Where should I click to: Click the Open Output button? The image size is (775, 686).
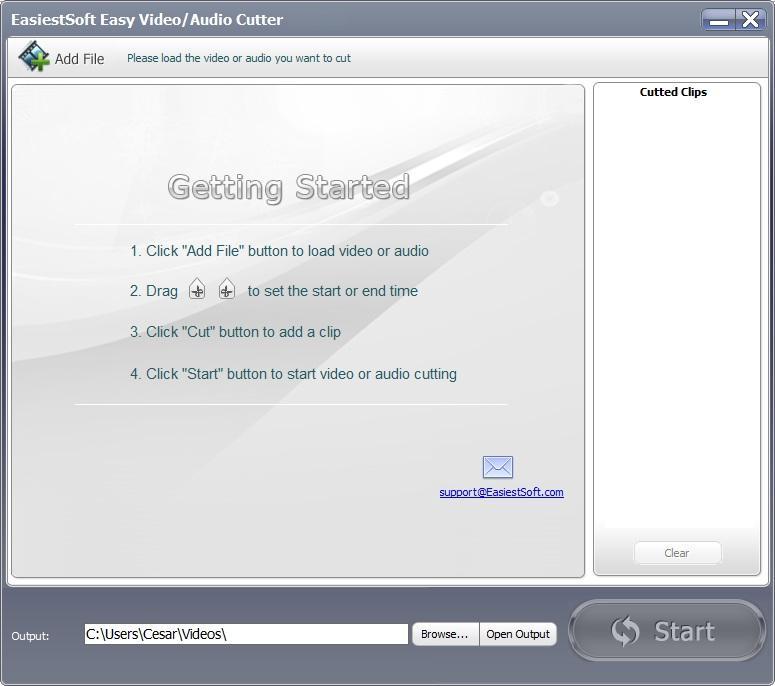click(x=518, y=634)
